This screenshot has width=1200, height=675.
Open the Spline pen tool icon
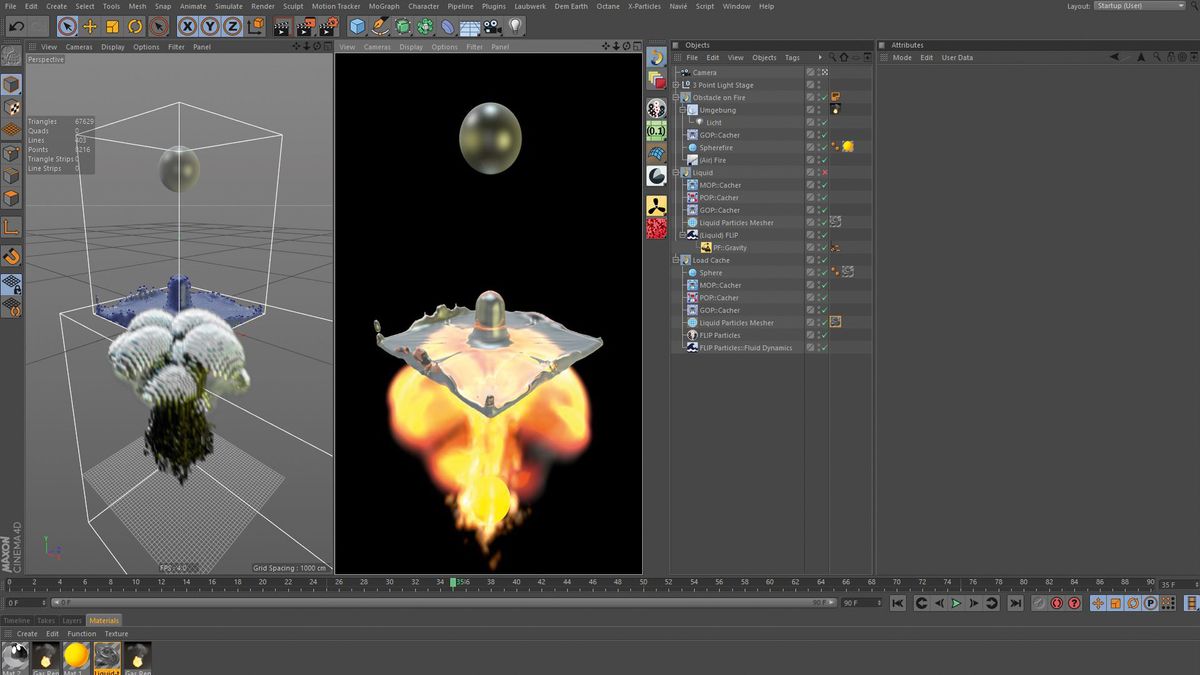[379, 27]
